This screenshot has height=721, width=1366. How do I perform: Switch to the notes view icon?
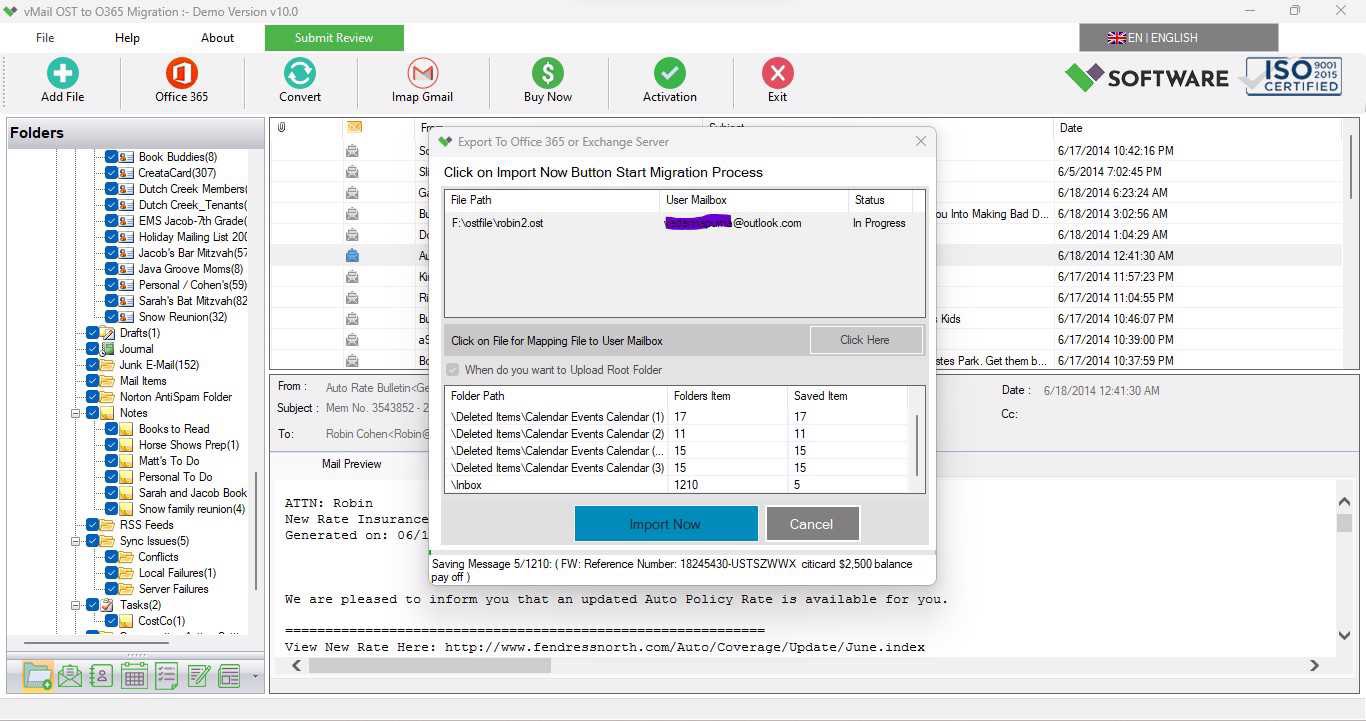pyautogui.click(x=198, y=676)
